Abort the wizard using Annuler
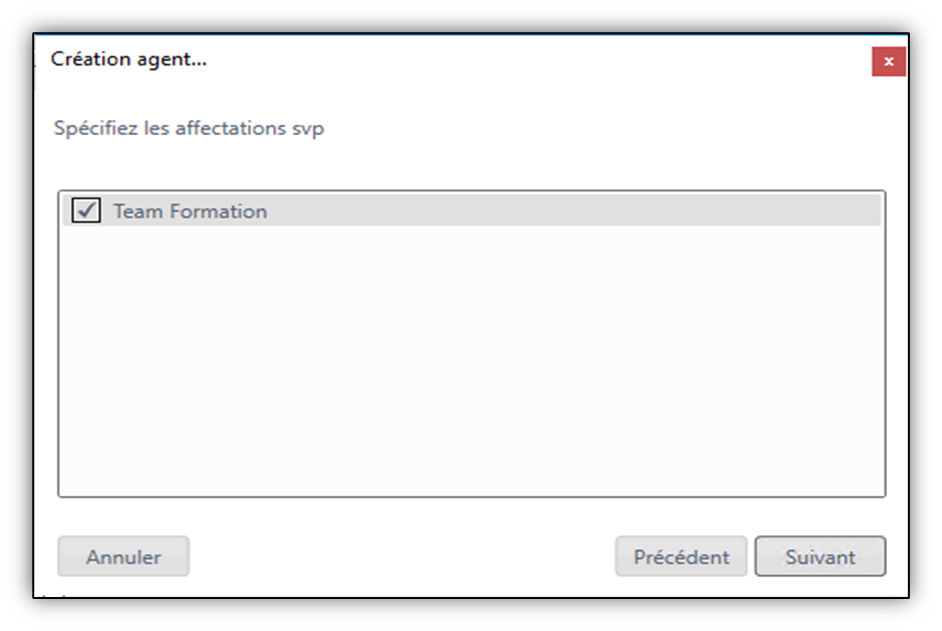Image resolution: width=942 pixels, height=631 pixels. (123, 556)
